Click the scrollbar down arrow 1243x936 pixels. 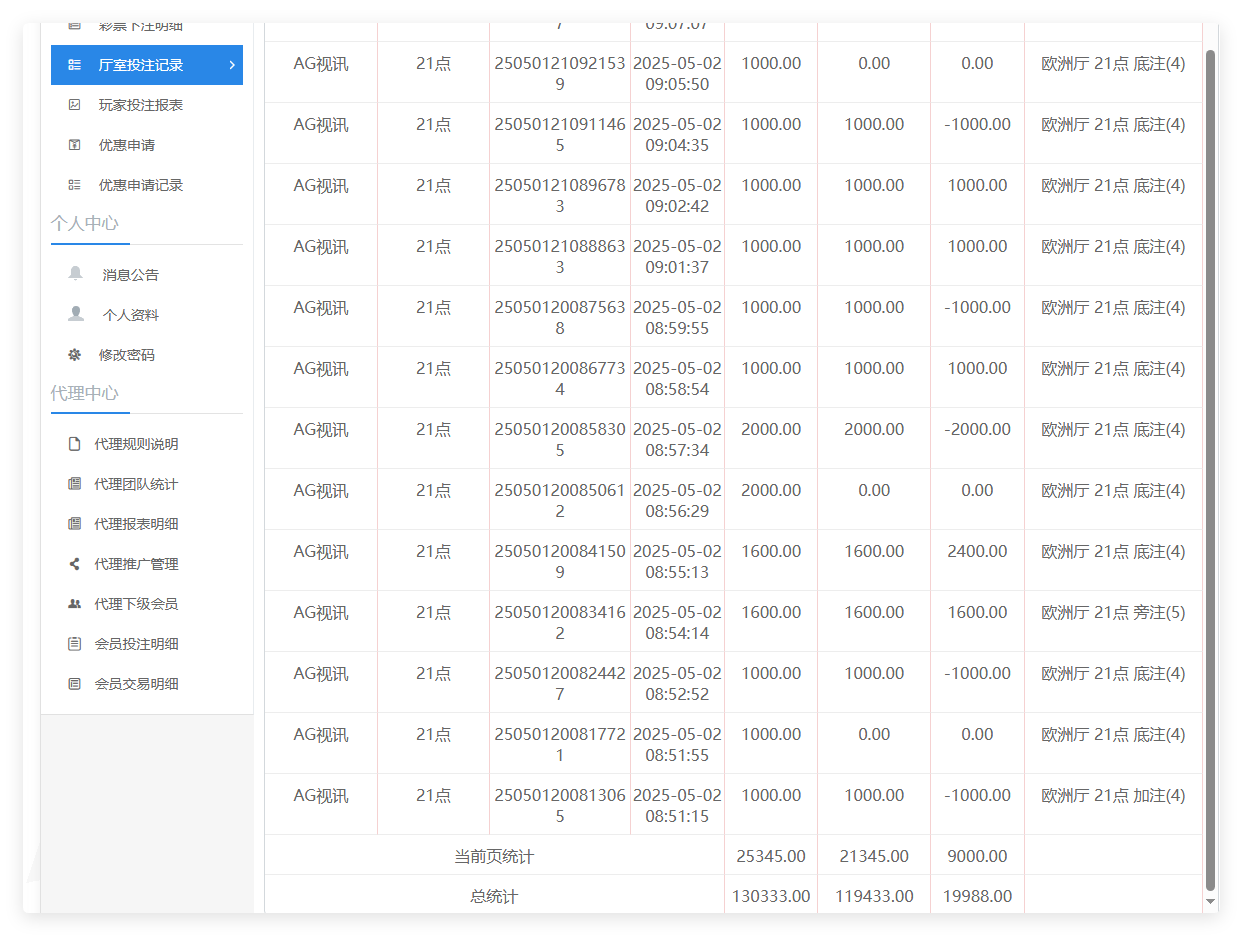tap(1211, 901)
